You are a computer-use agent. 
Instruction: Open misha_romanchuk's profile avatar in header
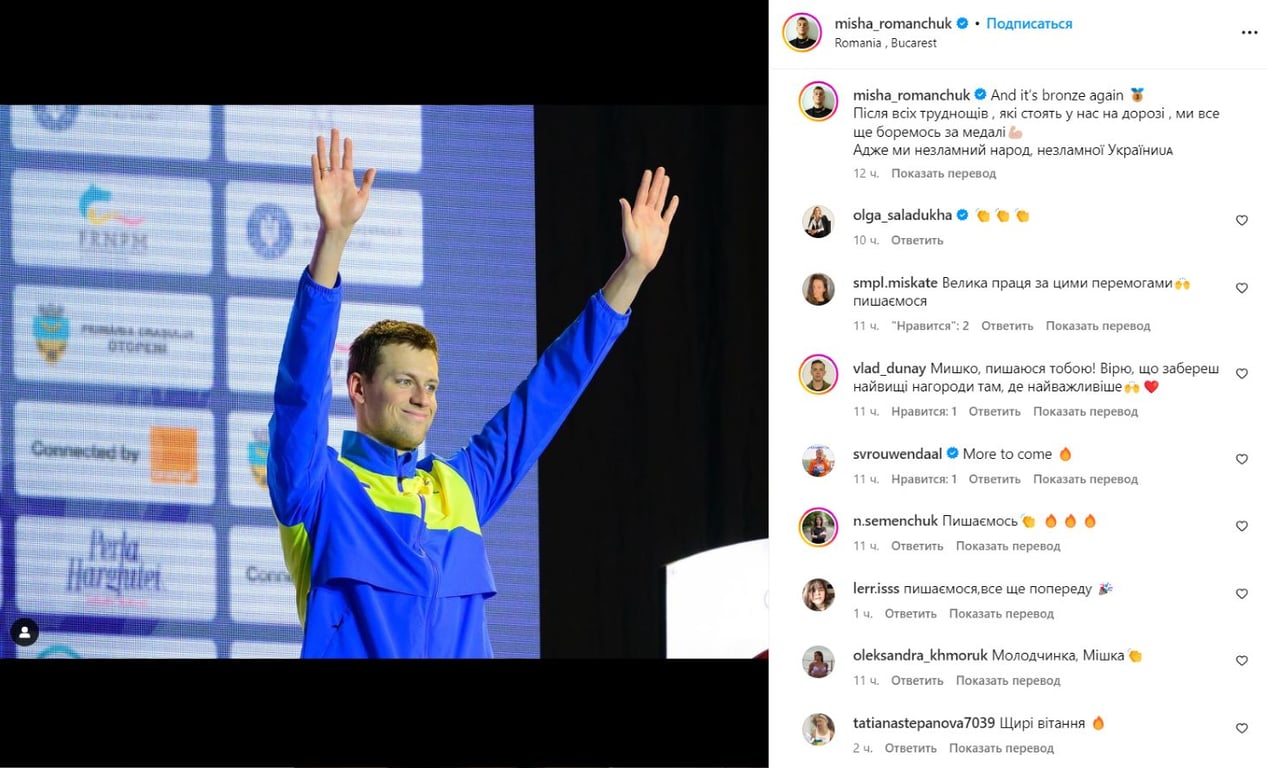[802, 32]
